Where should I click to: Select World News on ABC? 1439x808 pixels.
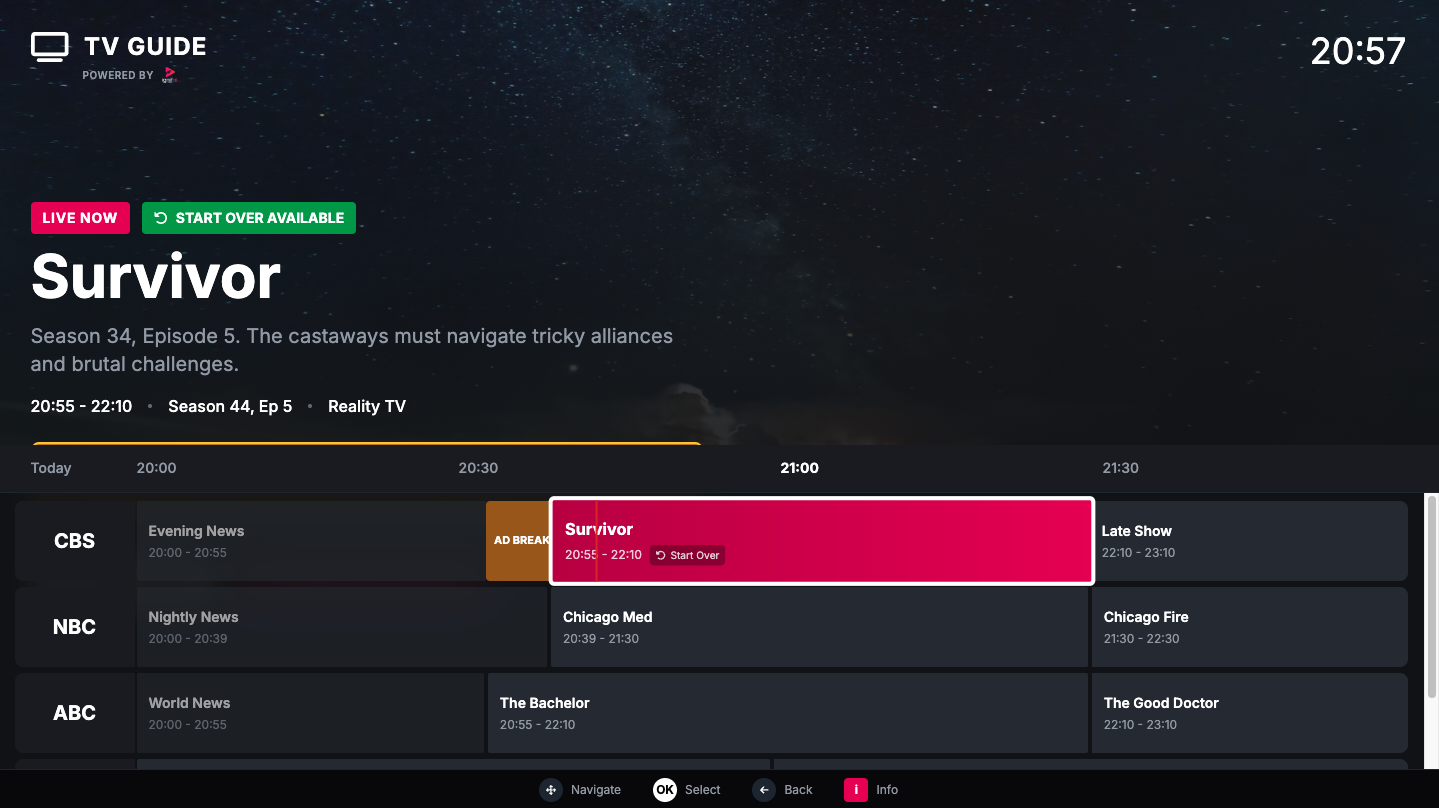pos(310,713)
